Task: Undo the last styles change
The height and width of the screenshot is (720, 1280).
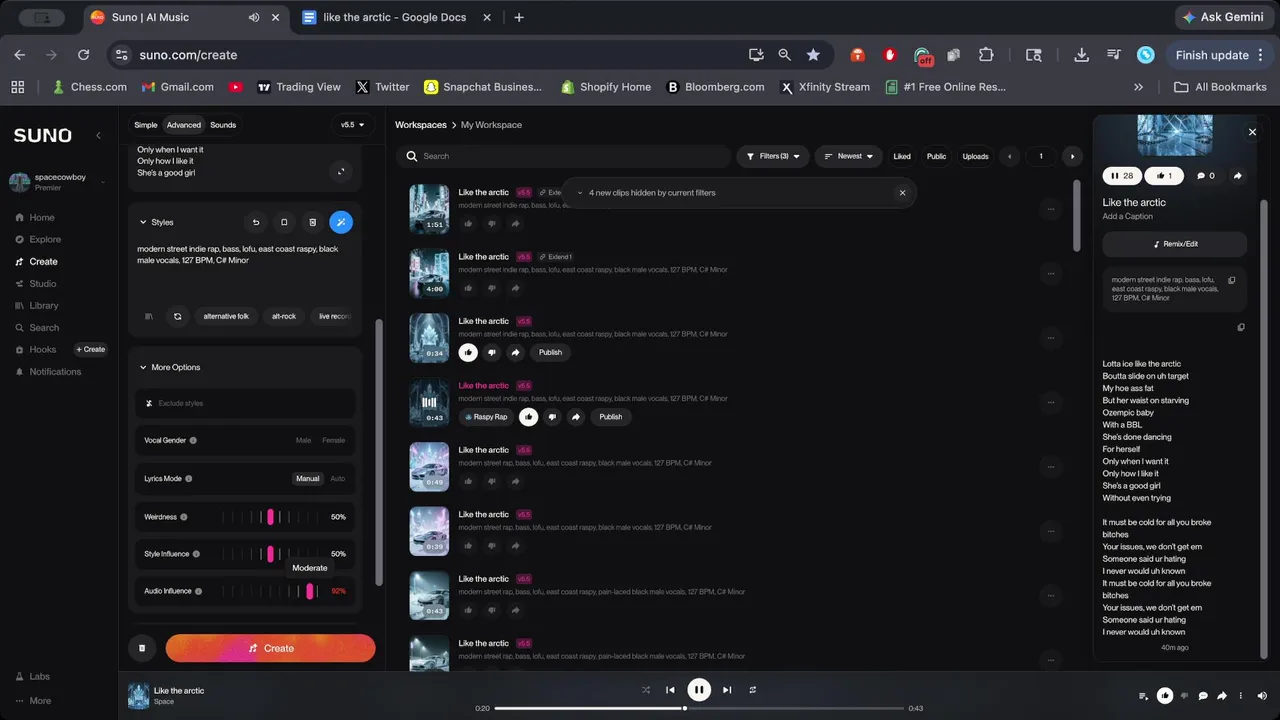Action: [x=256, y=222]
